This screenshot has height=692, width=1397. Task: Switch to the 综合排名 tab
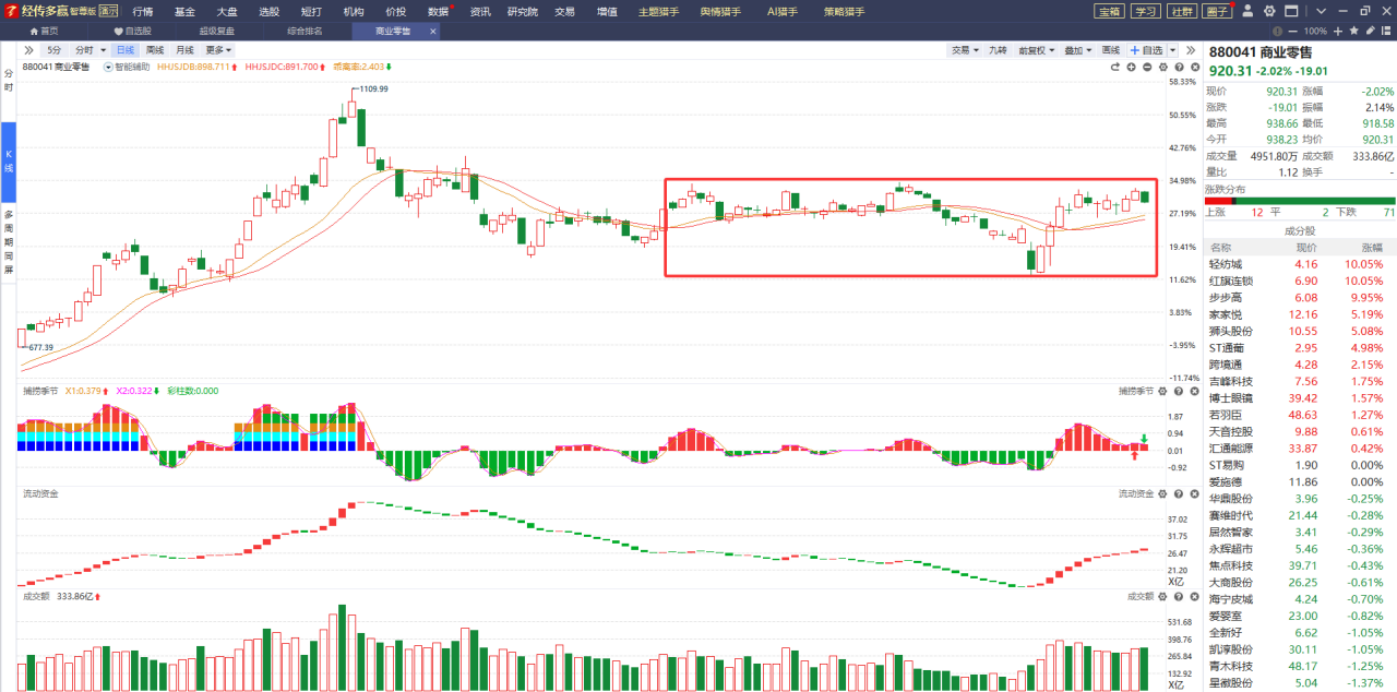coord(305,31)
